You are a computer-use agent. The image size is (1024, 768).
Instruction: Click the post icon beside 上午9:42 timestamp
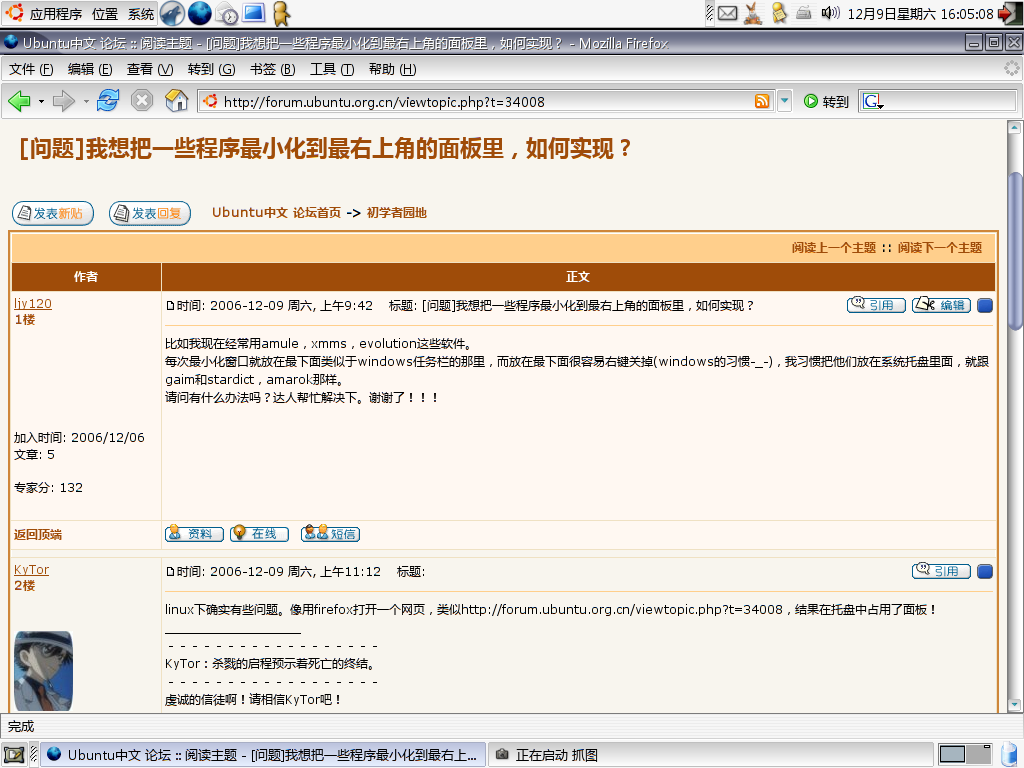(170, 306)
